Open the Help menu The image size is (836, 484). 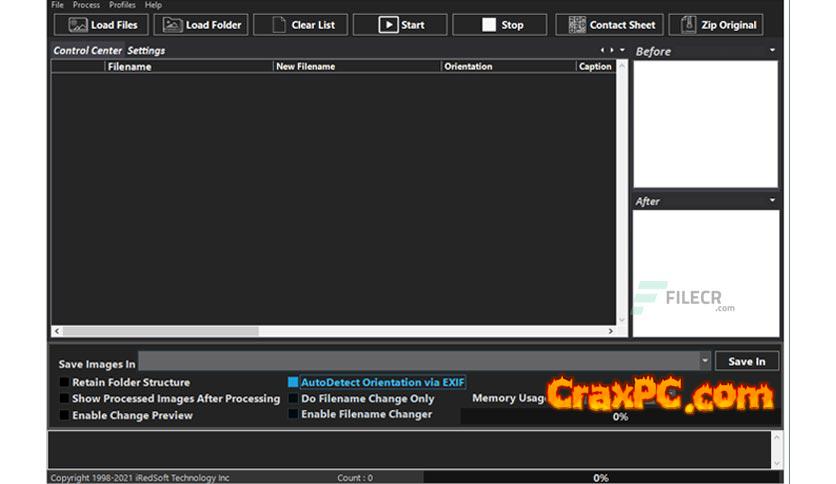[153, 5]
